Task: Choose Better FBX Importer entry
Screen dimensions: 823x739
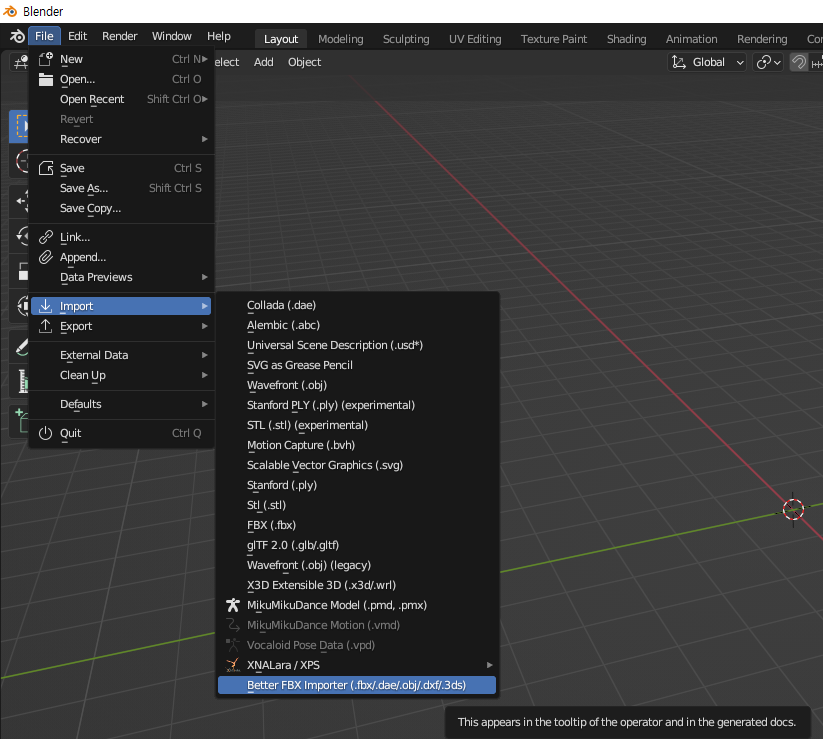Action: pos(357,685)
